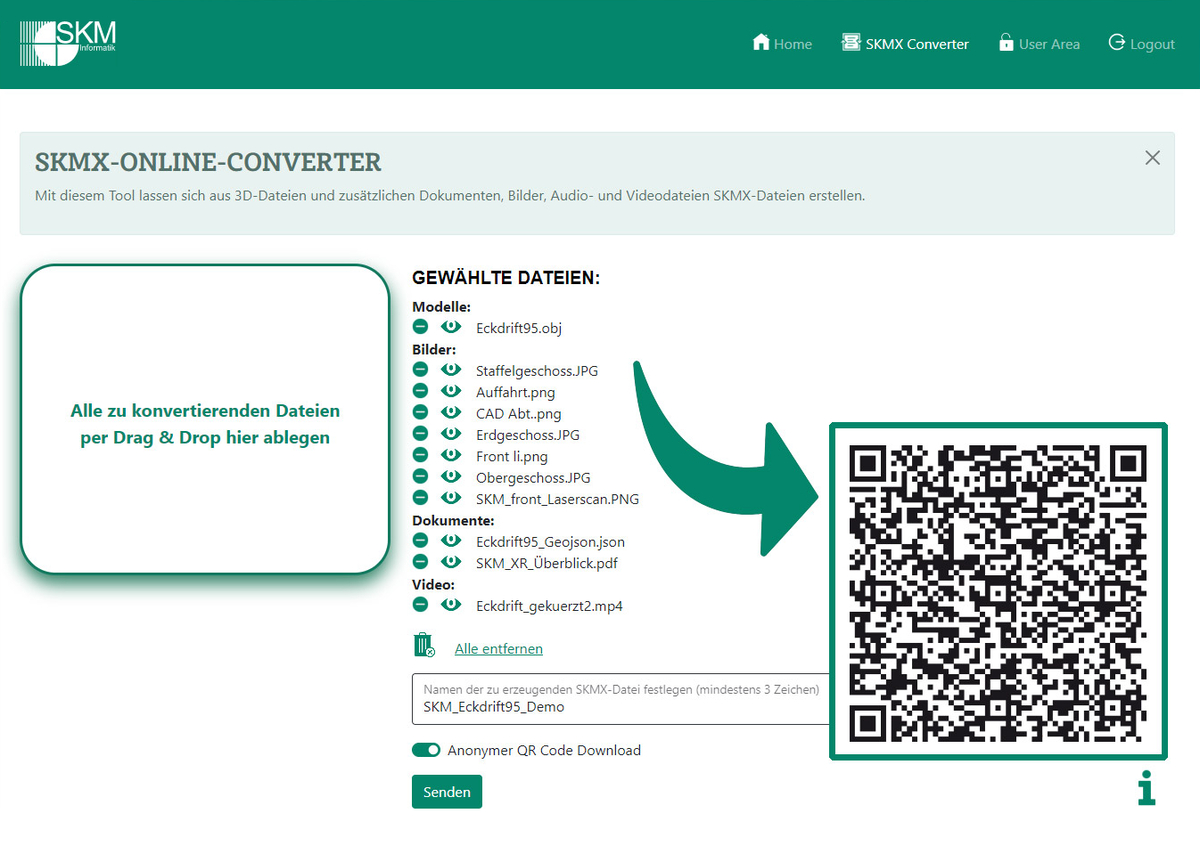Select file name SKM_front_Laserscan.PNG
Image resolution: width=1200 pixels, height=846 pixels.
[558, 499]
